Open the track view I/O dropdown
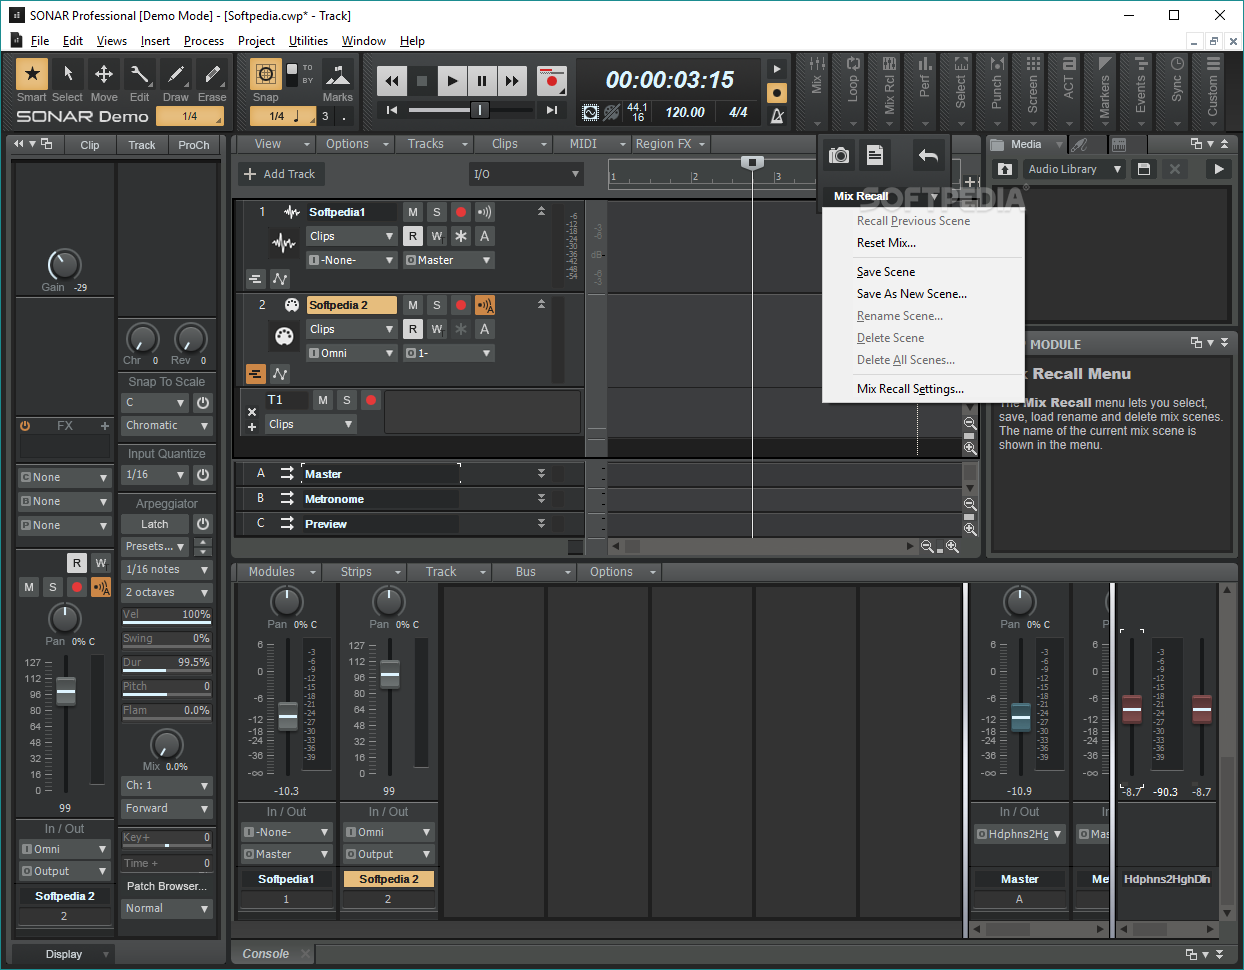1244x970 pixels. tap(526, 174)
